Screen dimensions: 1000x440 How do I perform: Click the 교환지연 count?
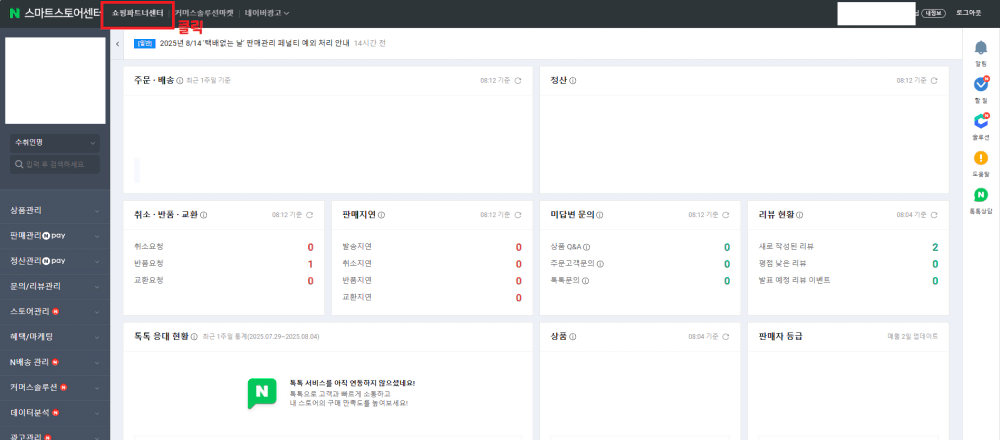point(518,298)
